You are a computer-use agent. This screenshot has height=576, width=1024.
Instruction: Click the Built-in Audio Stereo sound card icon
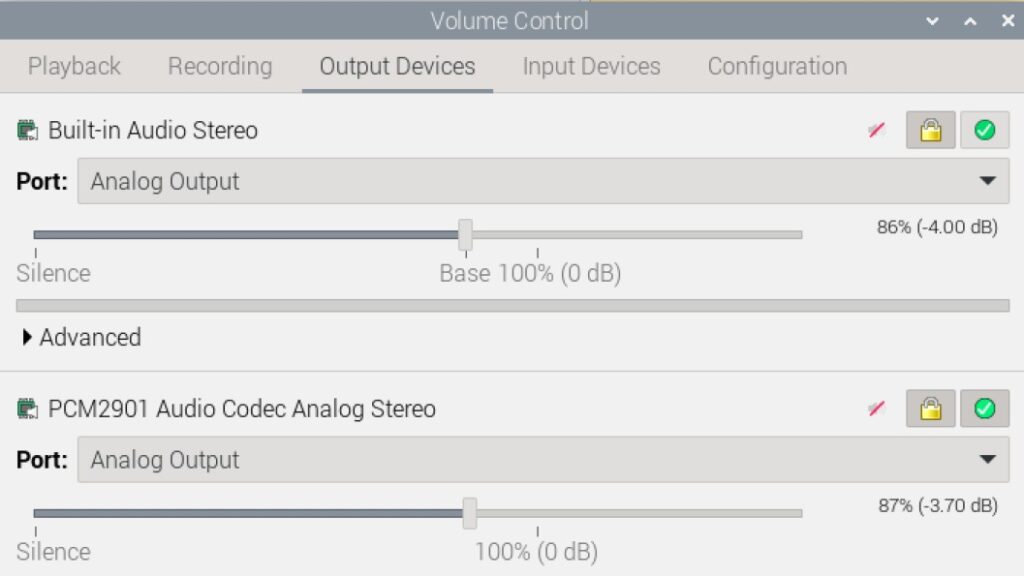[x=27, y=130]
